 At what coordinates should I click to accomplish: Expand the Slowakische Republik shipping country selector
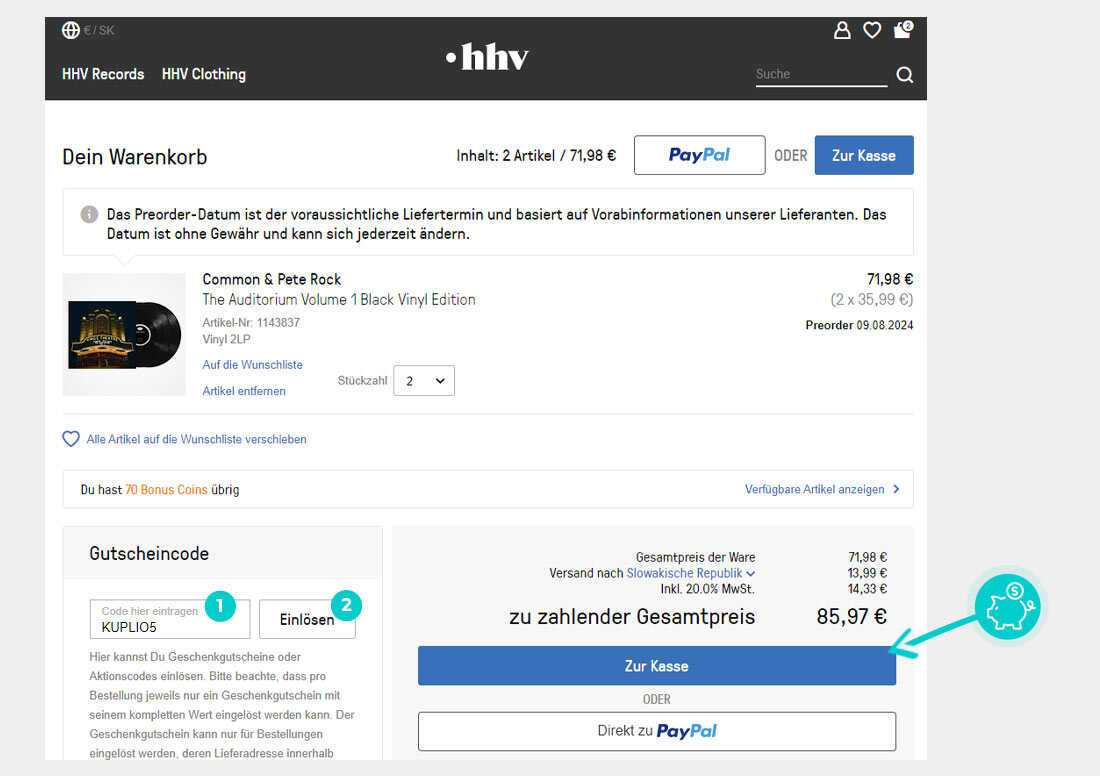point(690,573)
